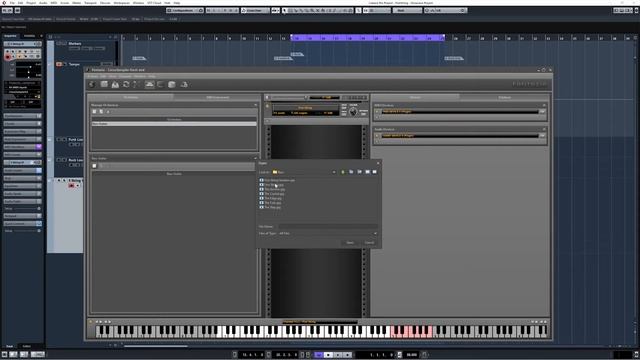Select the Object Selection arrow tool in Cubase toolbar
640x360 pixels.
click(x=284, y=10)
